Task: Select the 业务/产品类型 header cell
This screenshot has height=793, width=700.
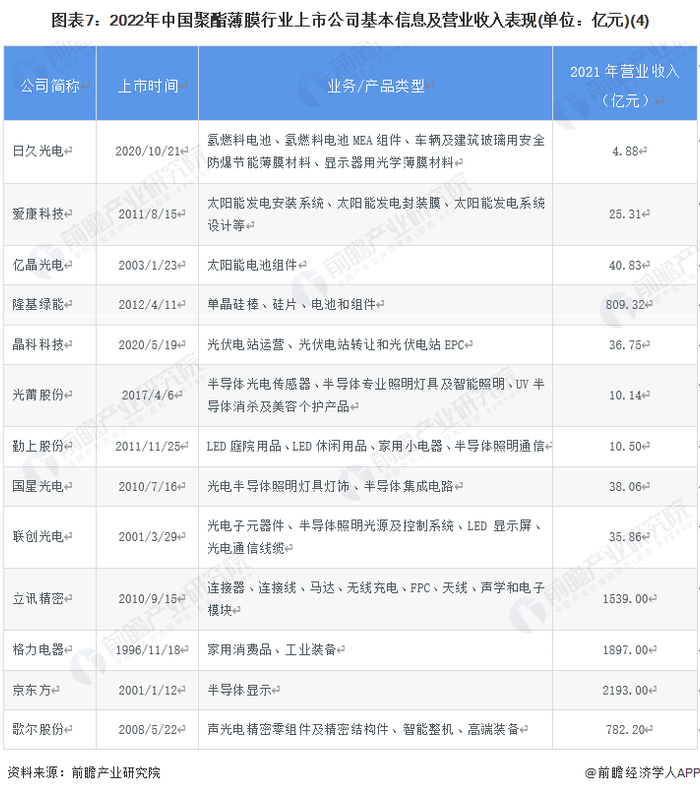Action: 375,84
